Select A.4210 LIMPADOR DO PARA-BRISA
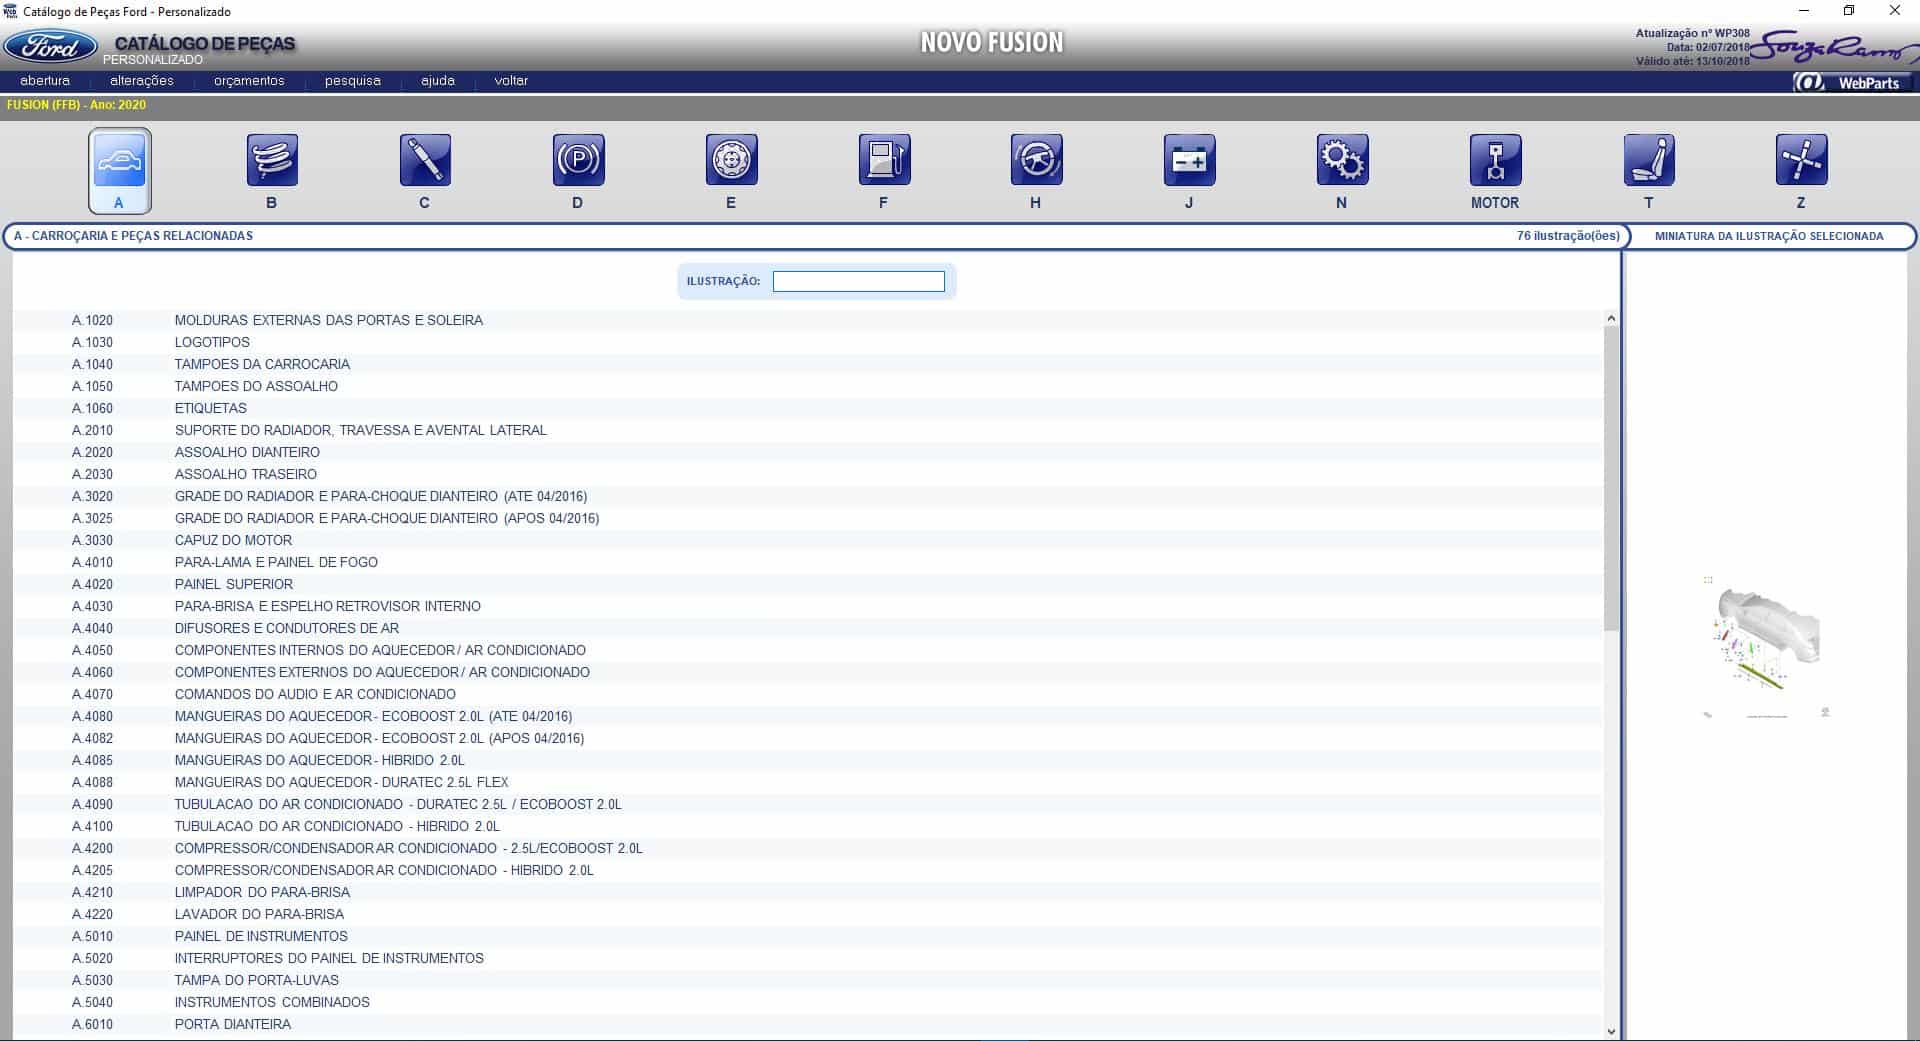The image size is (1920, 1041). pyautogui.click(x=807, y=892)
